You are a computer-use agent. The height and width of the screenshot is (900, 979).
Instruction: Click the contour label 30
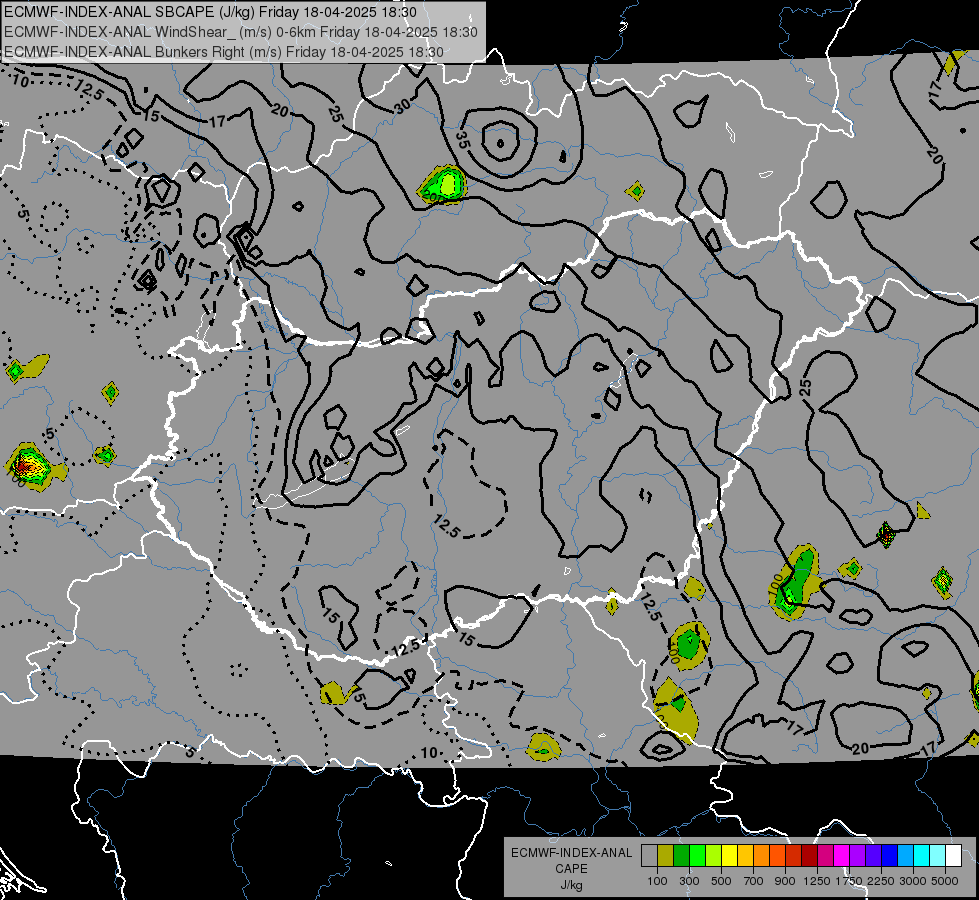coord(403,106)
